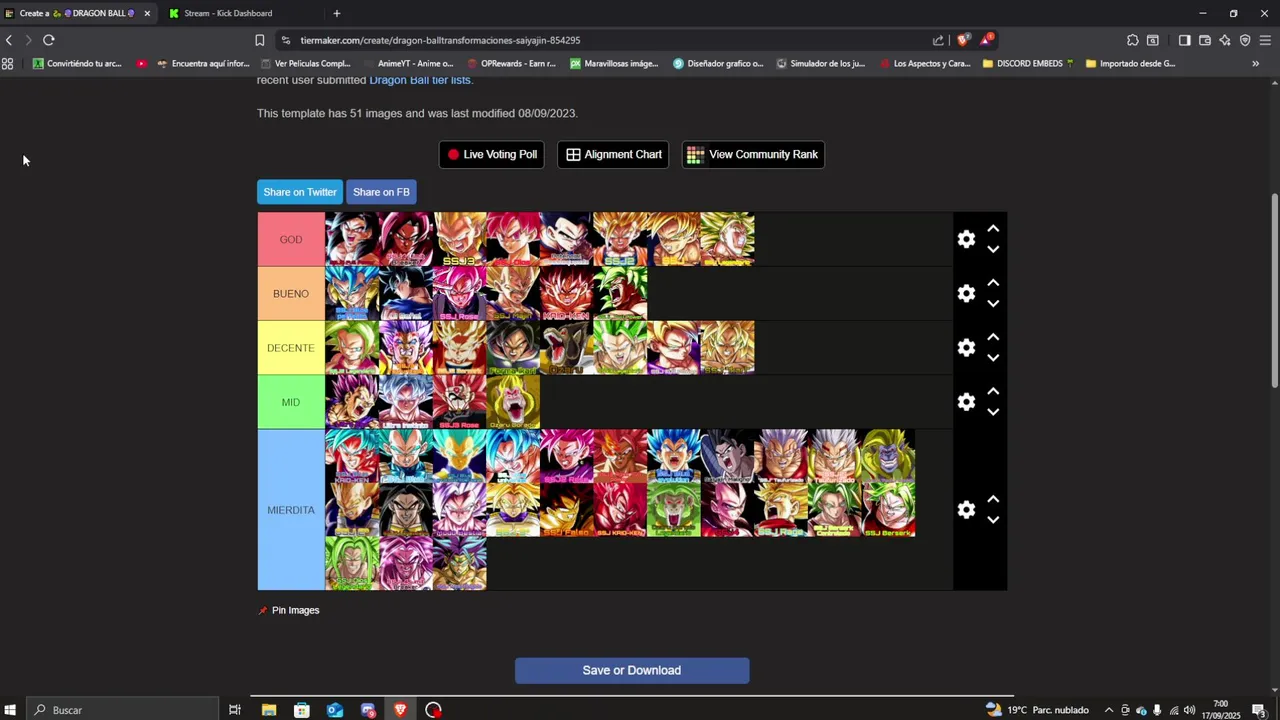Open Brave VPN shield icon

pyautogui.click(x=1245, y=40)
